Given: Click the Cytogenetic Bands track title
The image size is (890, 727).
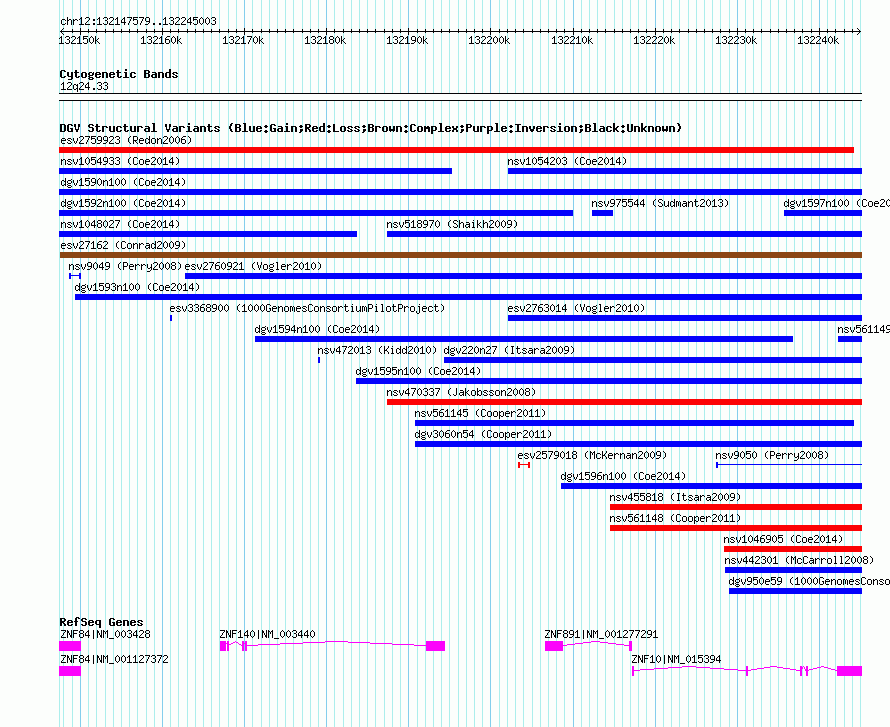Looking at the screenshot, I should coord(119,74).
